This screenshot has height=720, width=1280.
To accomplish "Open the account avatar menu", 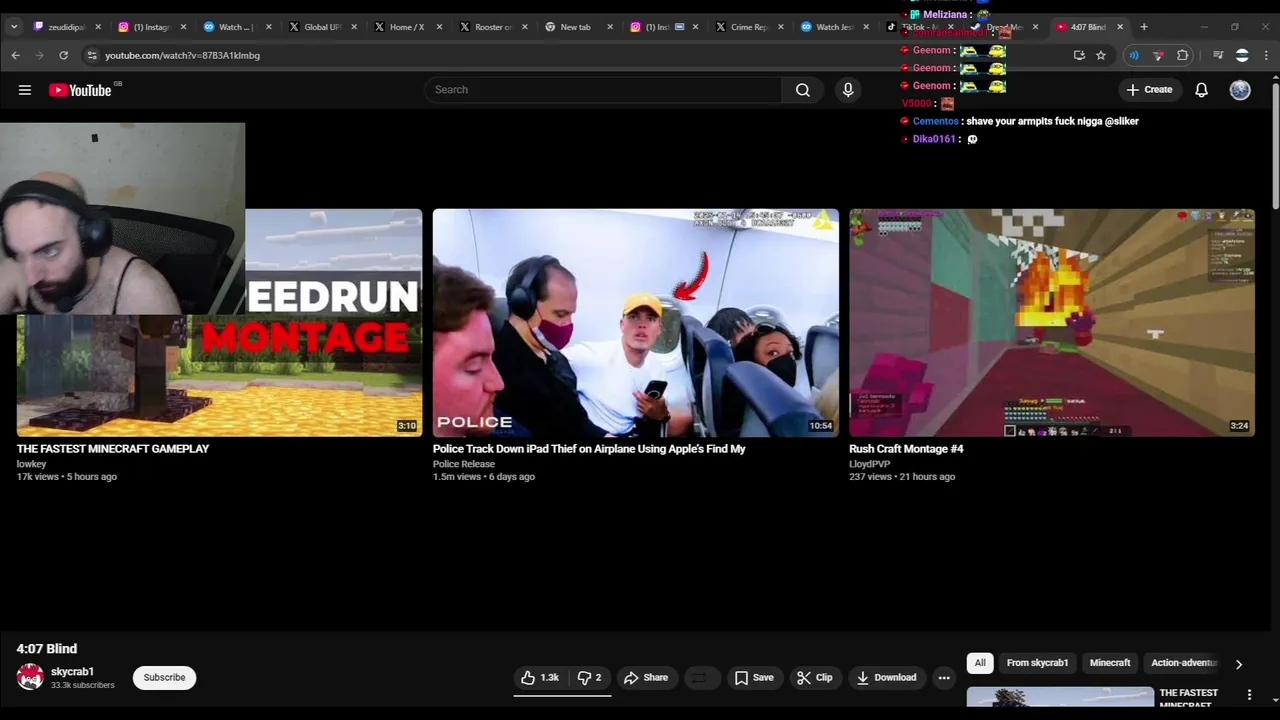I will 1240,90.
